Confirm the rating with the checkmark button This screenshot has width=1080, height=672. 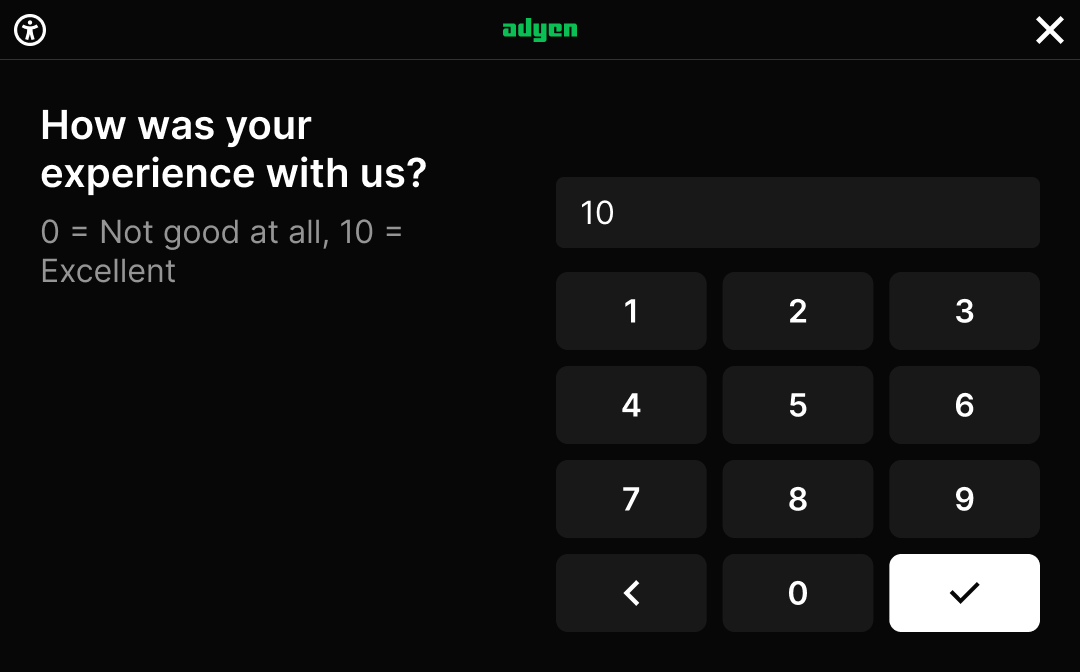(964, 593)
